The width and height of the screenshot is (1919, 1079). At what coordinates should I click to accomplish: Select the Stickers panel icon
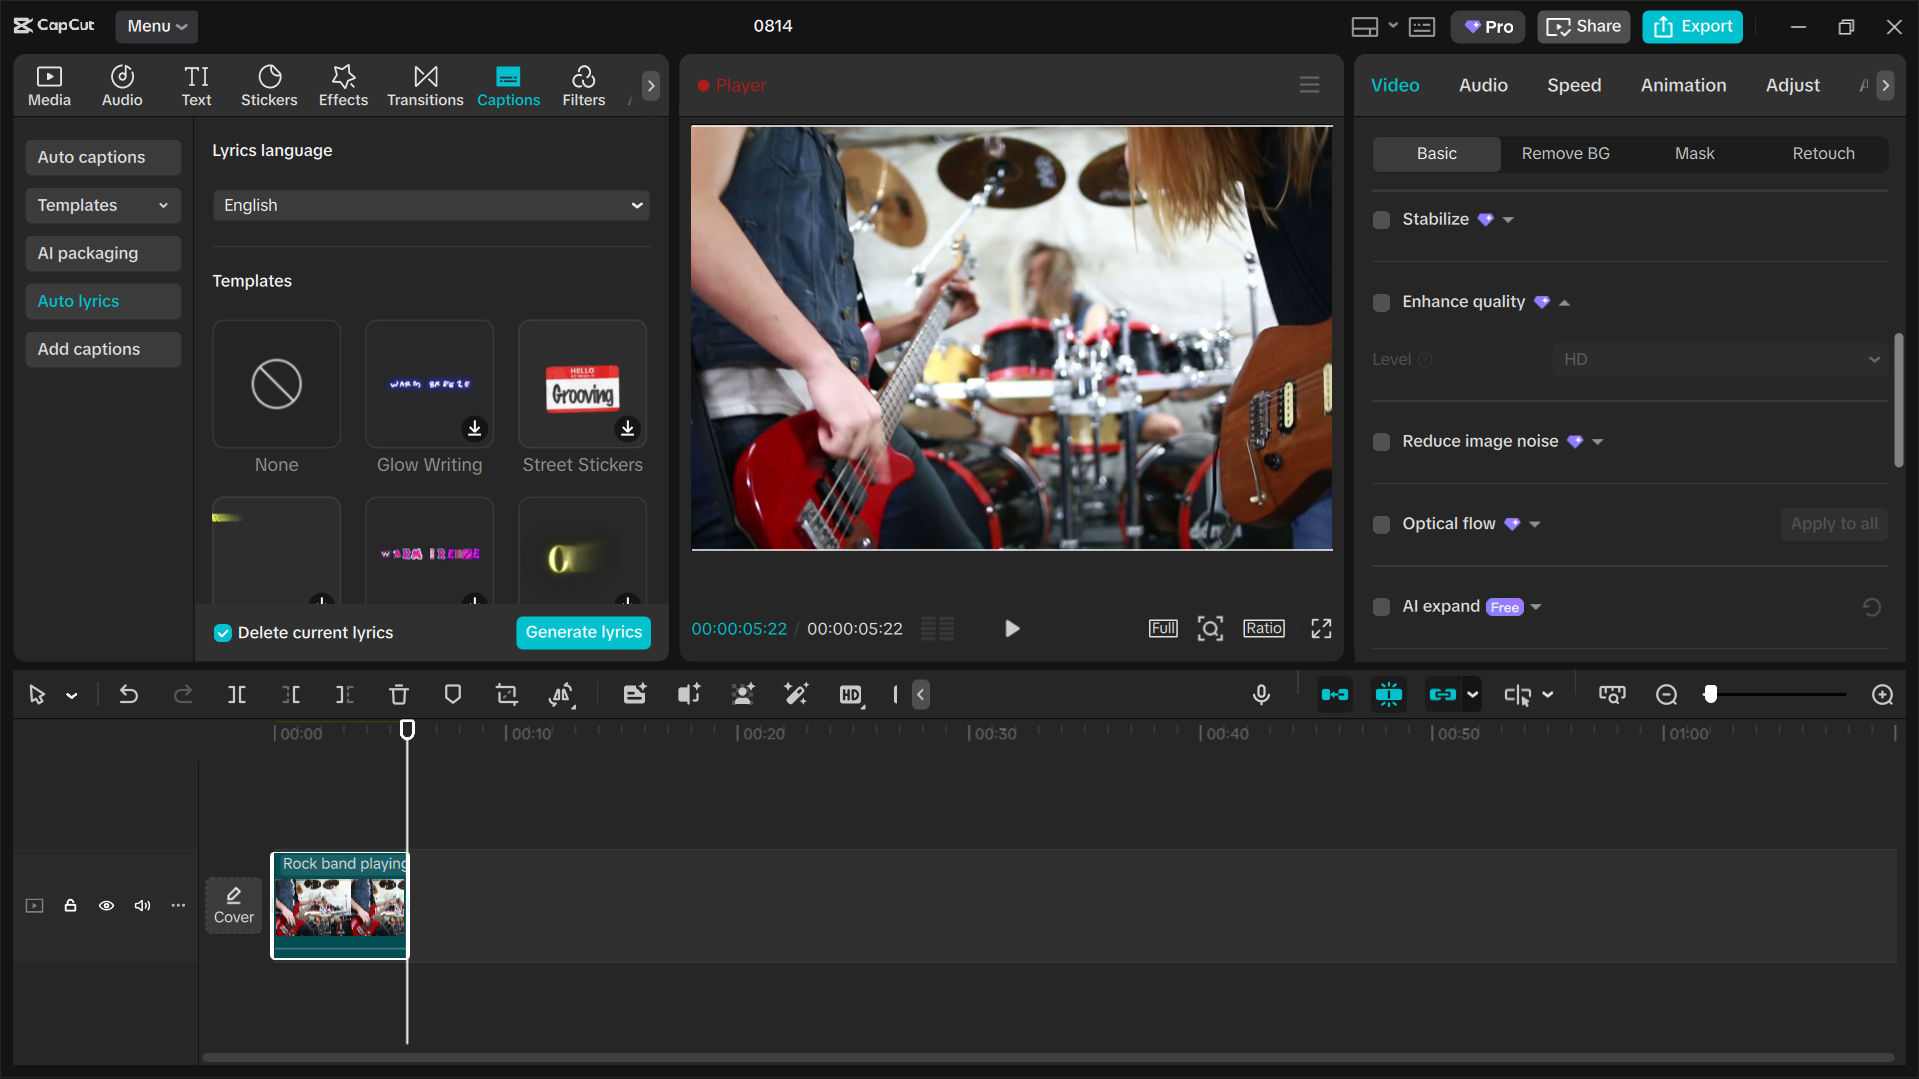268,85
